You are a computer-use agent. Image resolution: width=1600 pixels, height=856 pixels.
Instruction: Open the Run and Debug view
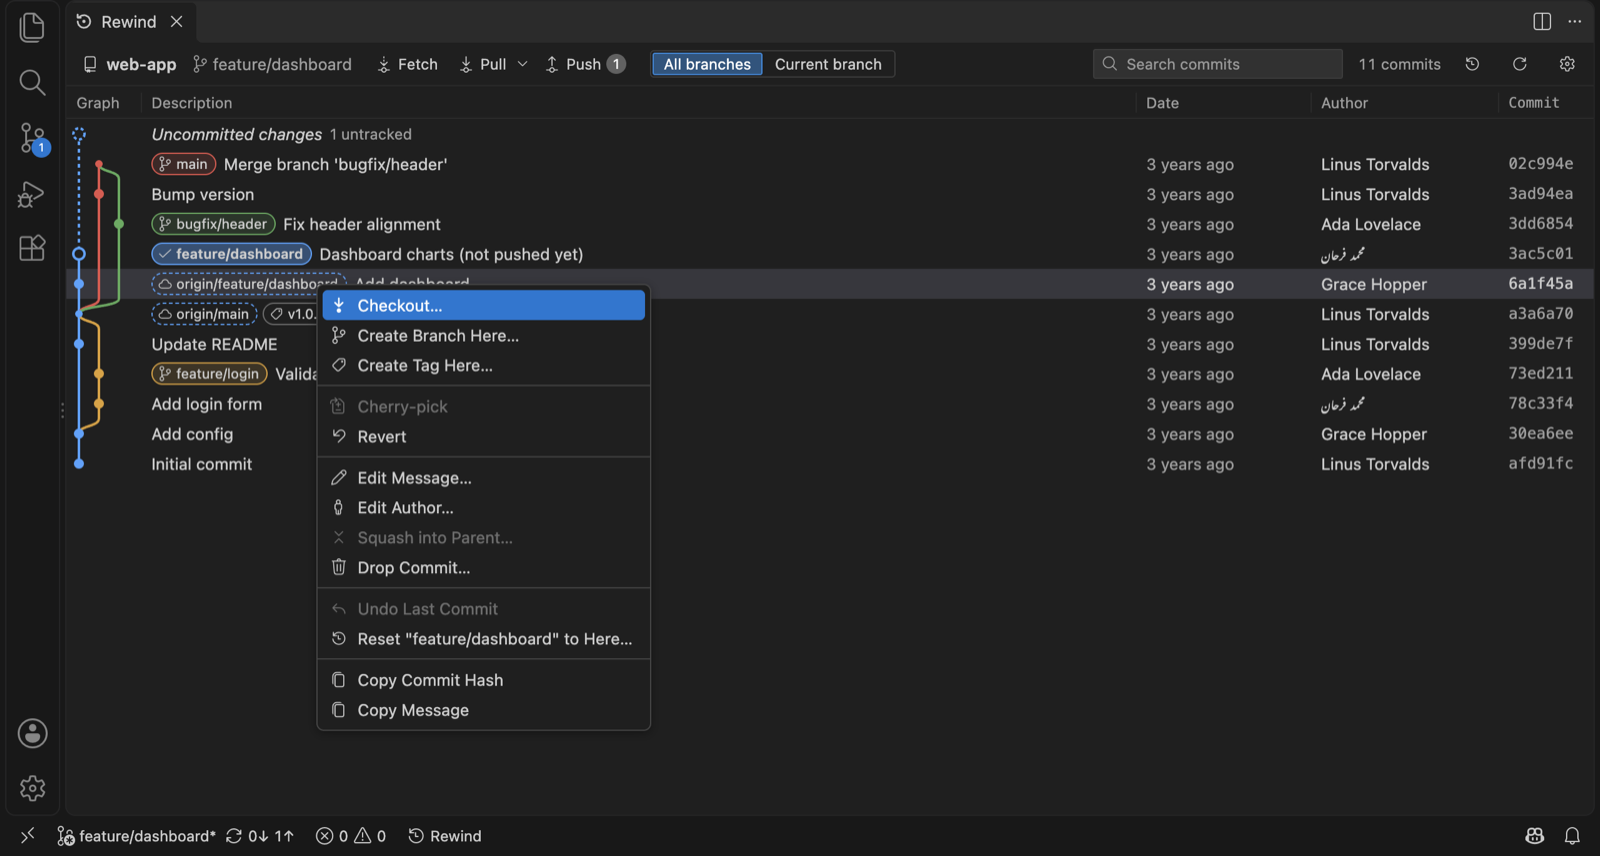32,194
